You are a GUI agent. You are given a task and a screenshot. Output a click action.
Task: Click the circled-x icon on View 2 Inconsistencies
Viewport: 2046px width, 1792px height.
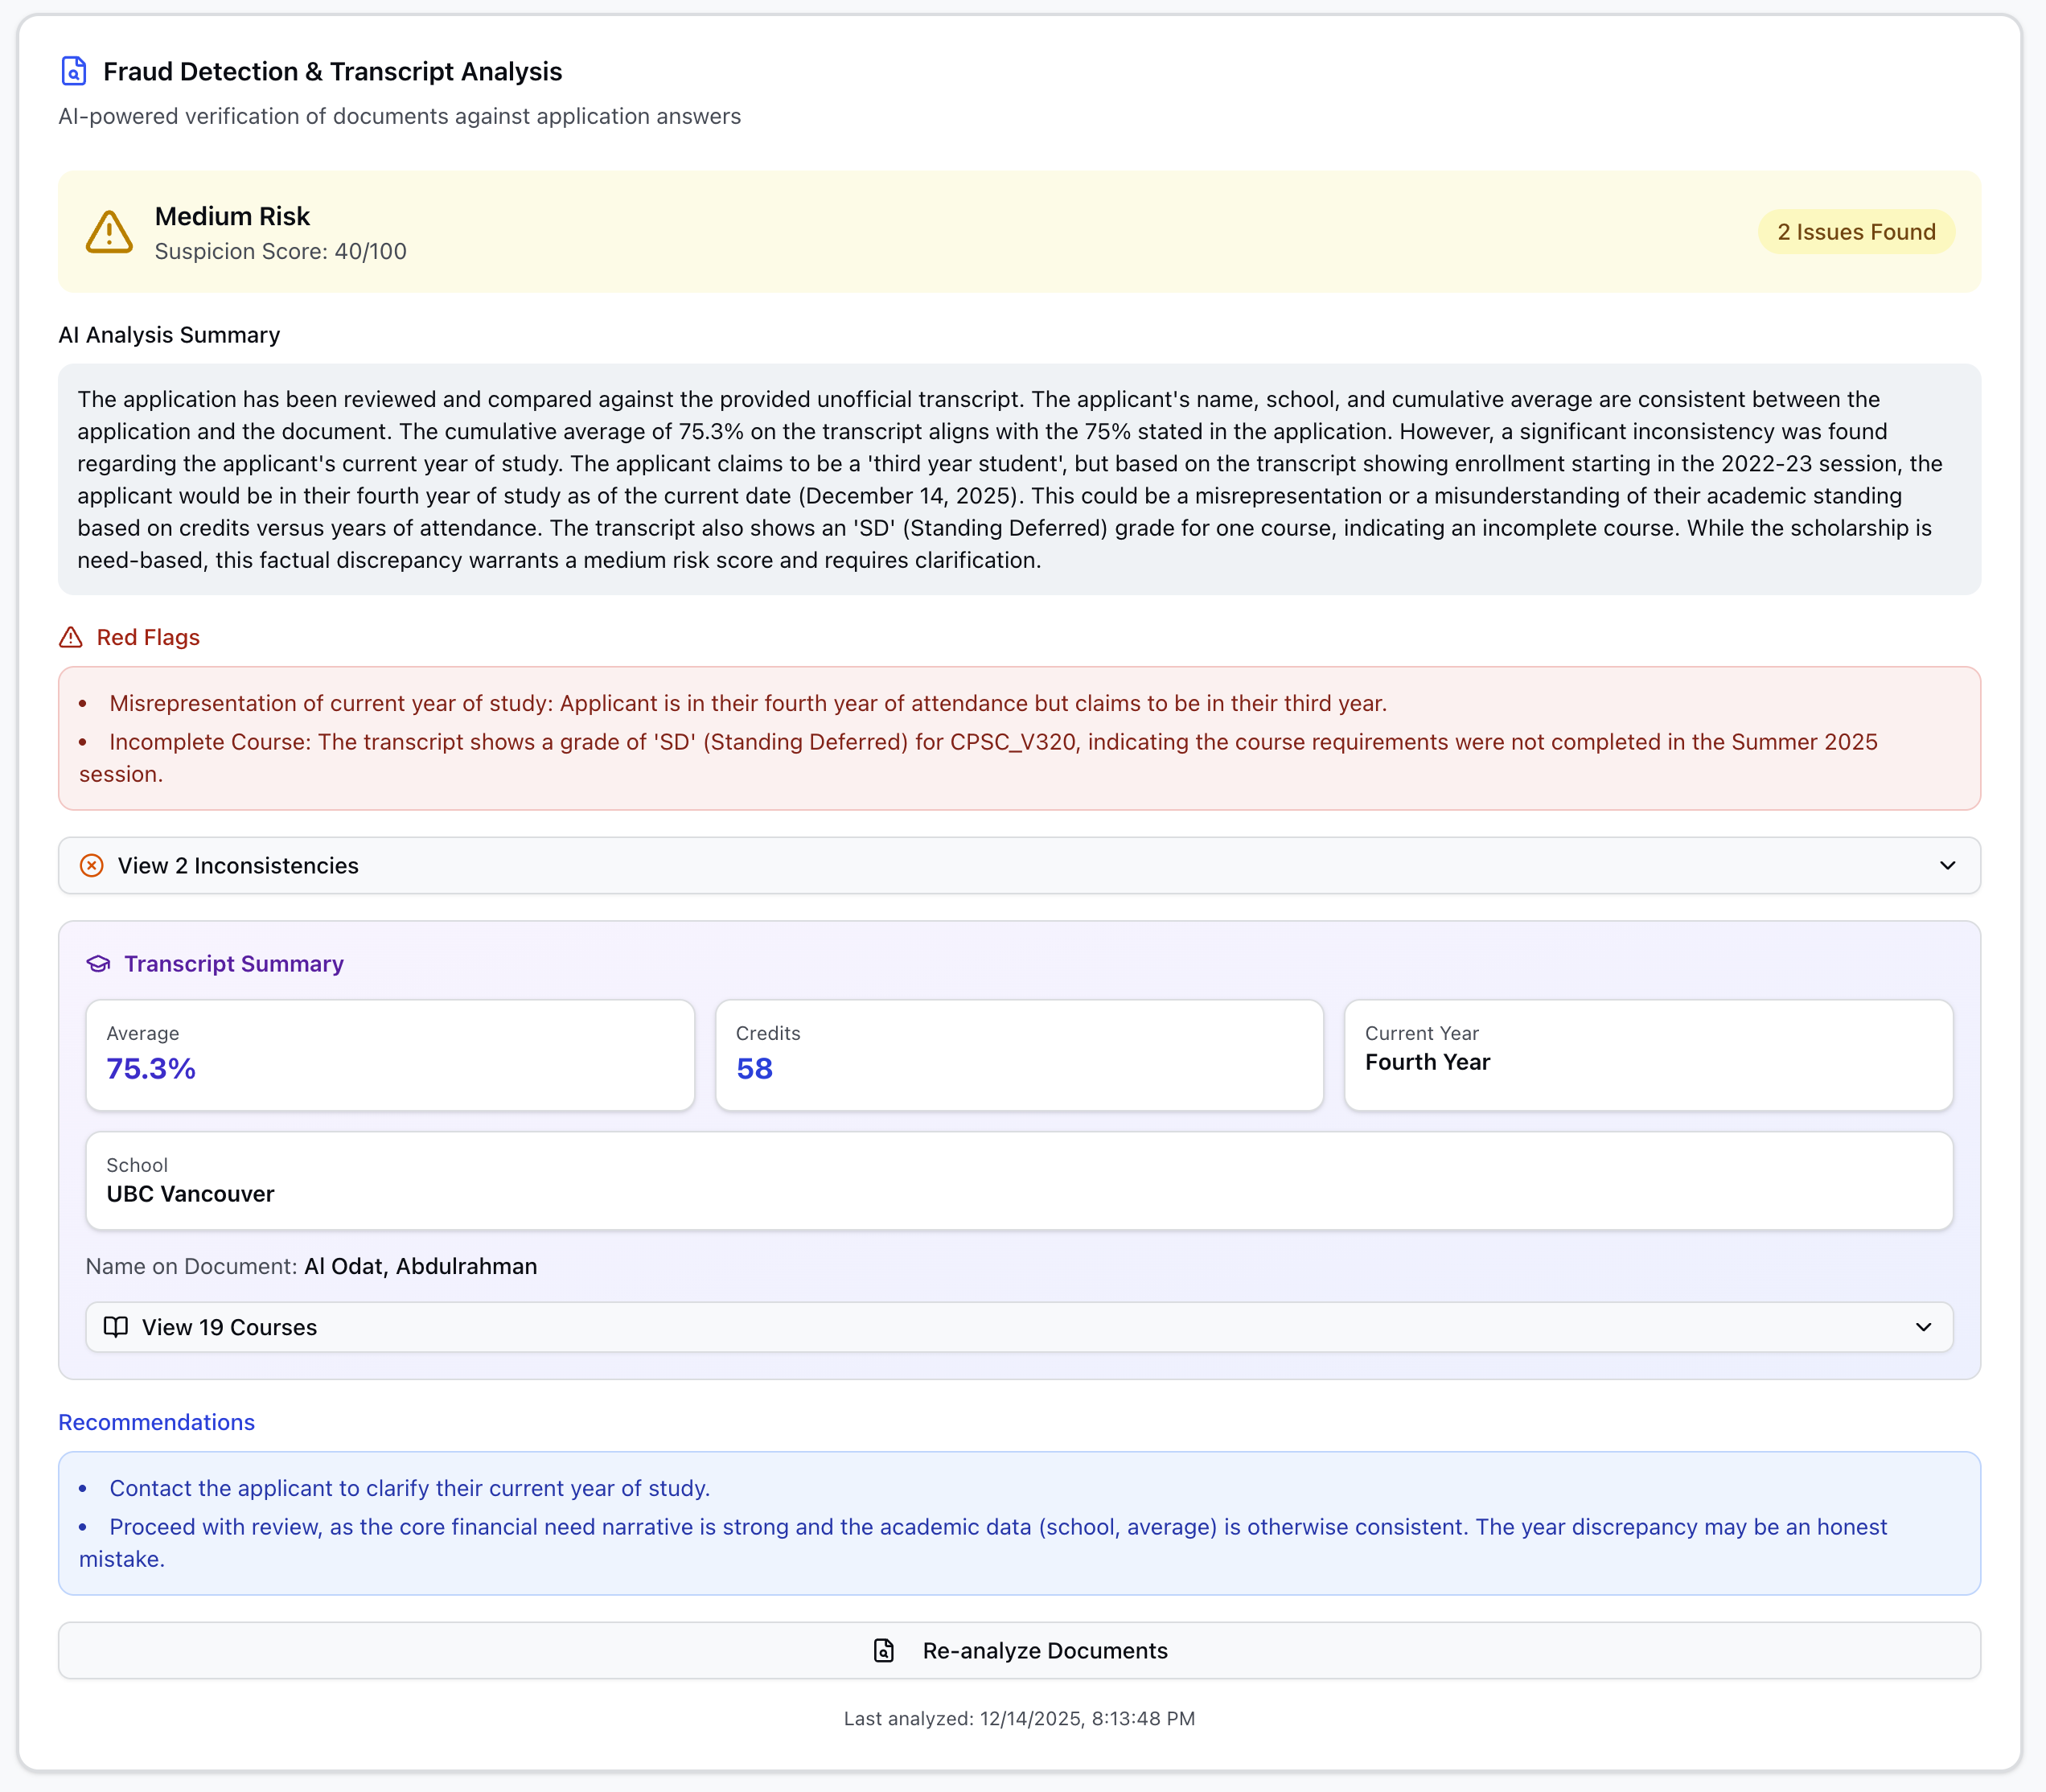click(91, 865)
